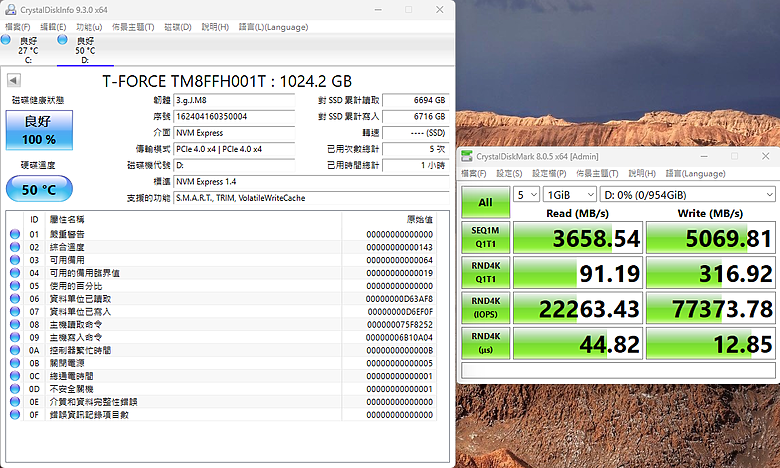Click the 良好 100 % health status button
The width and height of the screenshot is (780, 468).
coord(39,130)
